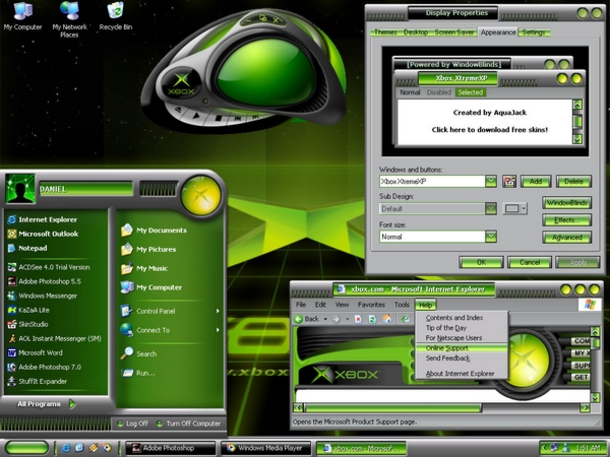The height and width of the screenshot is (457, 610).
Task: Expand the Font size dropdown
Action: click(491, 236)
